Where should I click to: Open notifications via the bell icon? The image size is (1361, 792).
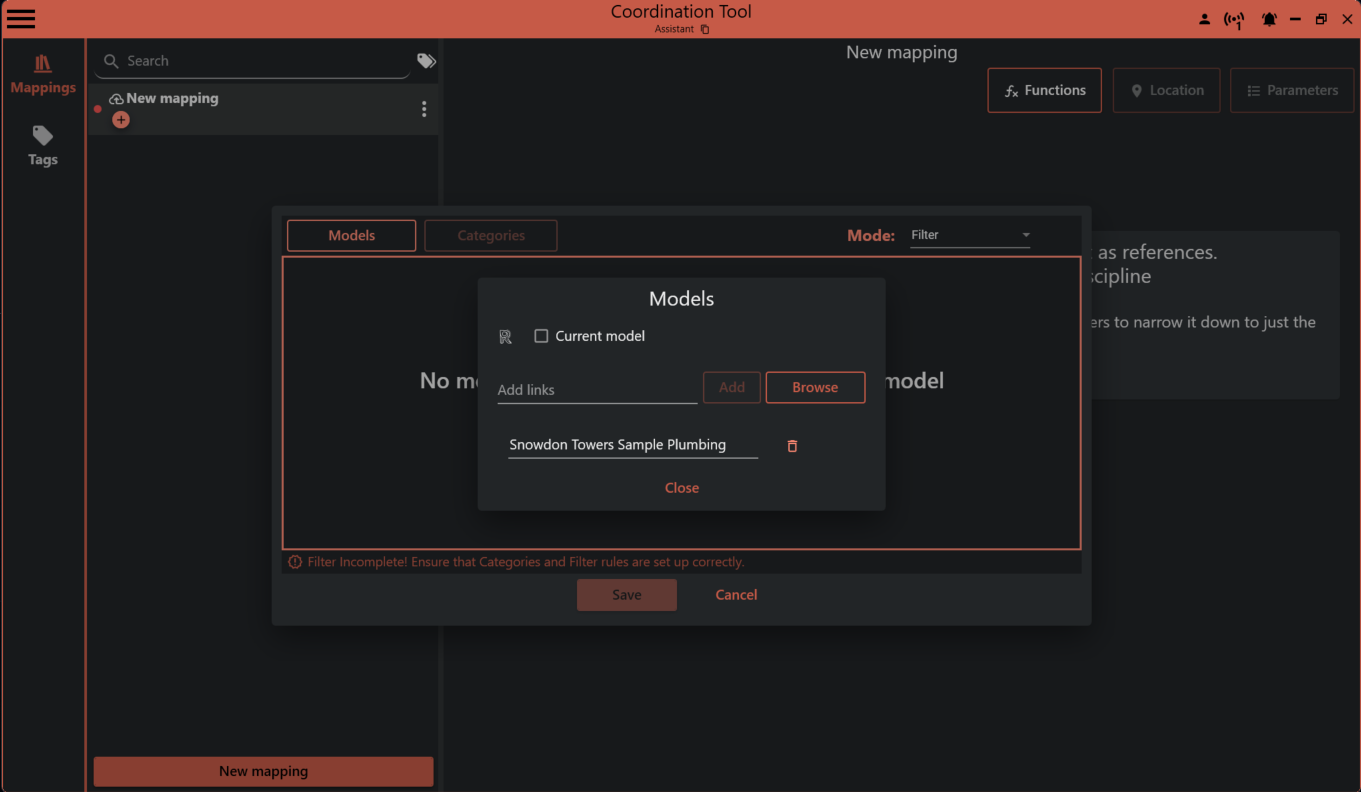(1269, 18)
